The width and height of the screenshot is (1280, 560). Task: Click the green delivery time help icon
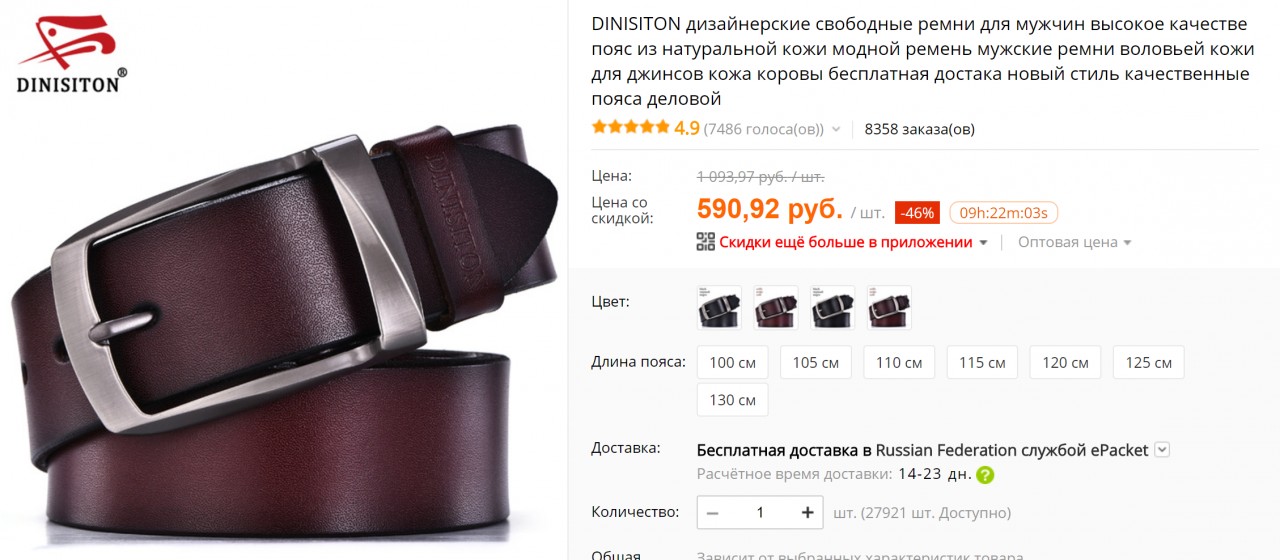[985, 475]
